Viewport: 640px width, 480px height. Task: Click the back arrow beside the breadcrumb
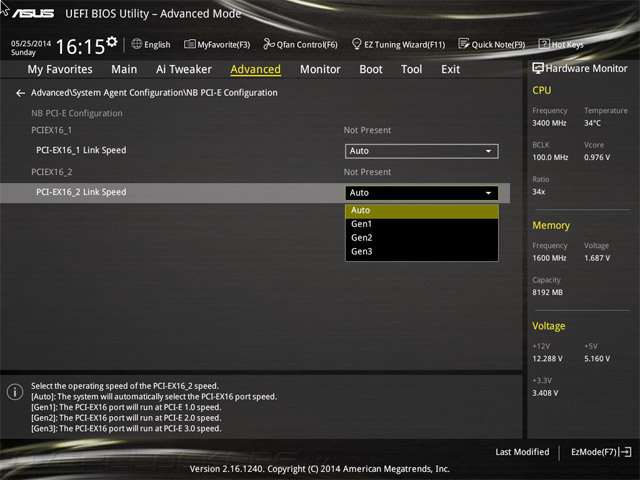point(20,93)
